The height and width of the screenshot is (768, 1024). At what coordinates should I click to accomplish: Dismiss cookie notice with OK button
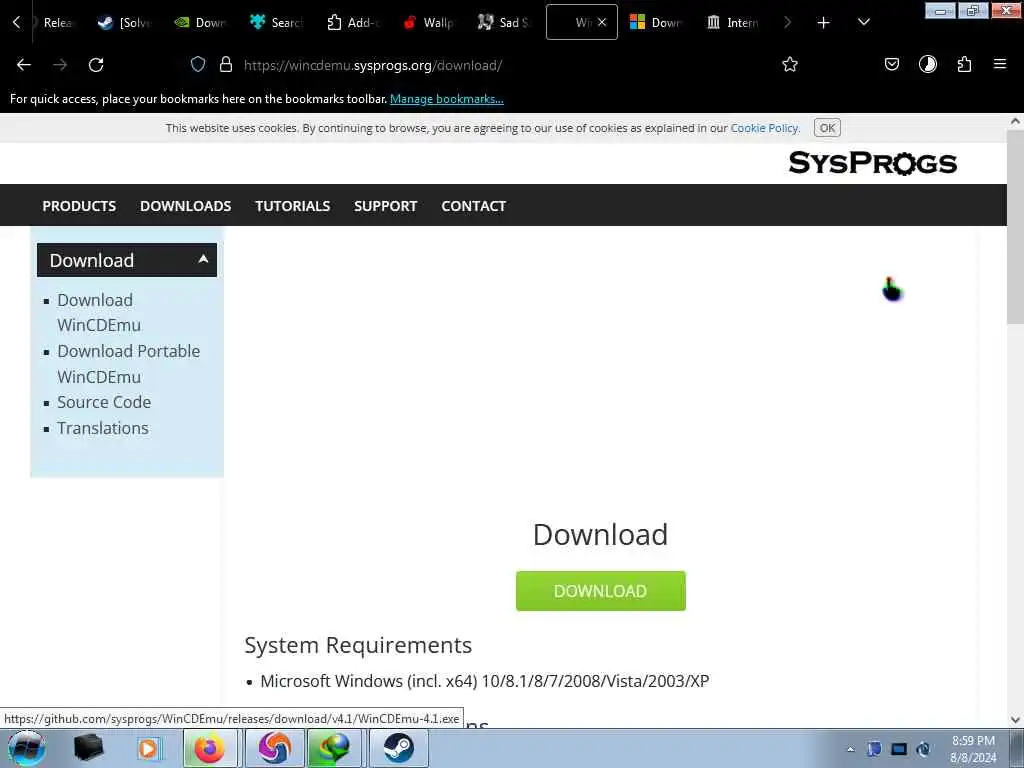click(827, 128)
